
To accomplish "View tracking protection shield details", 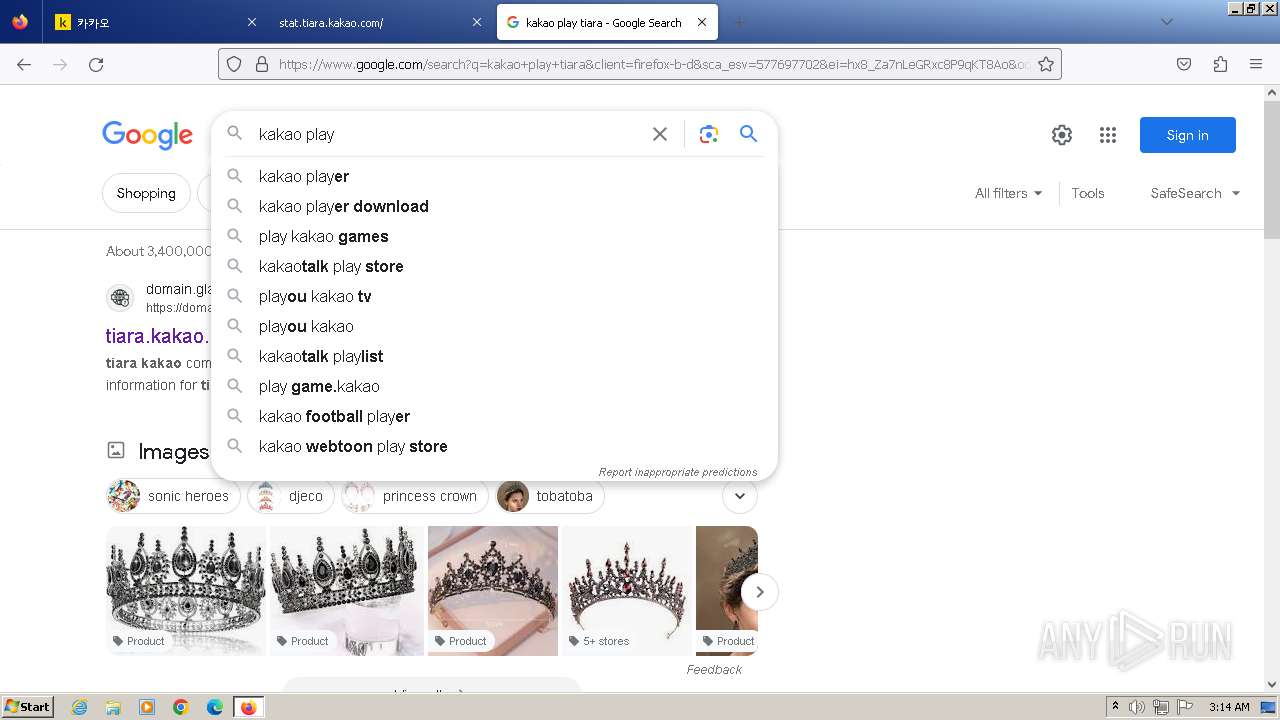I will [x=234, y=64].
